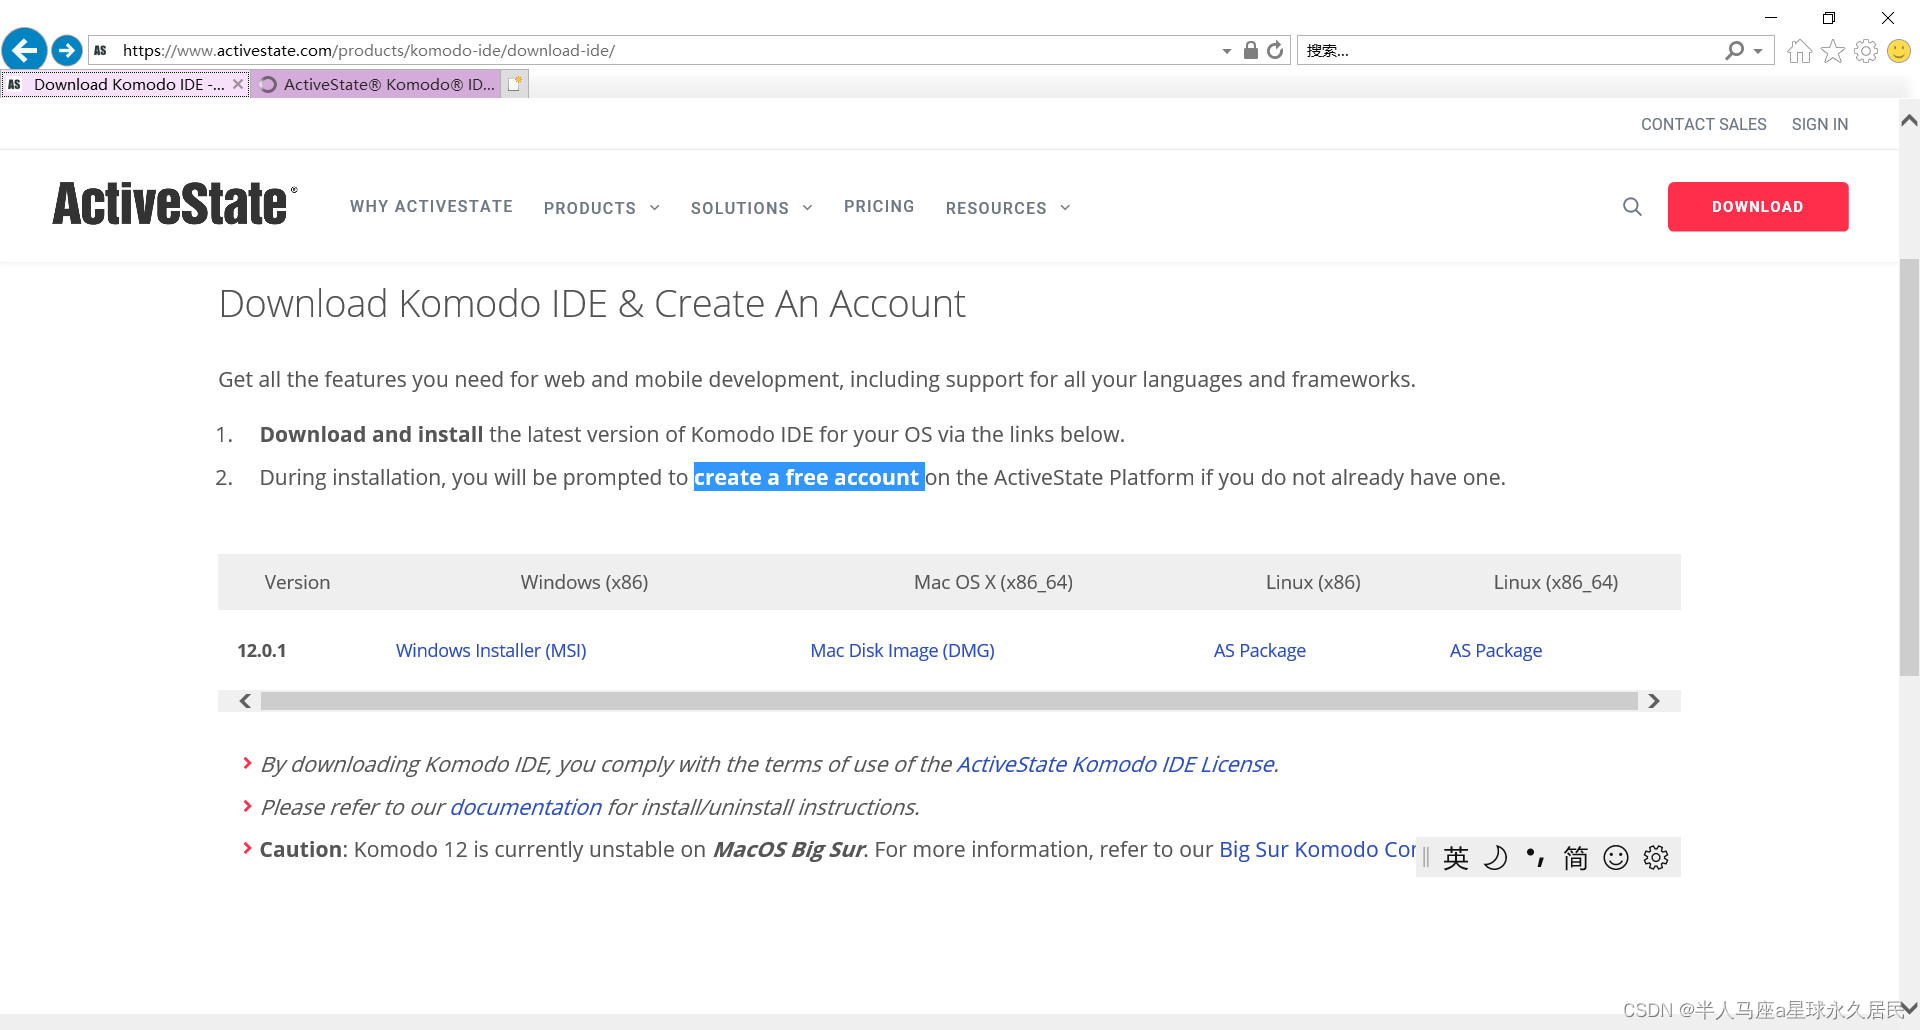Click the version 12.0.1 cell

(262, 651)
